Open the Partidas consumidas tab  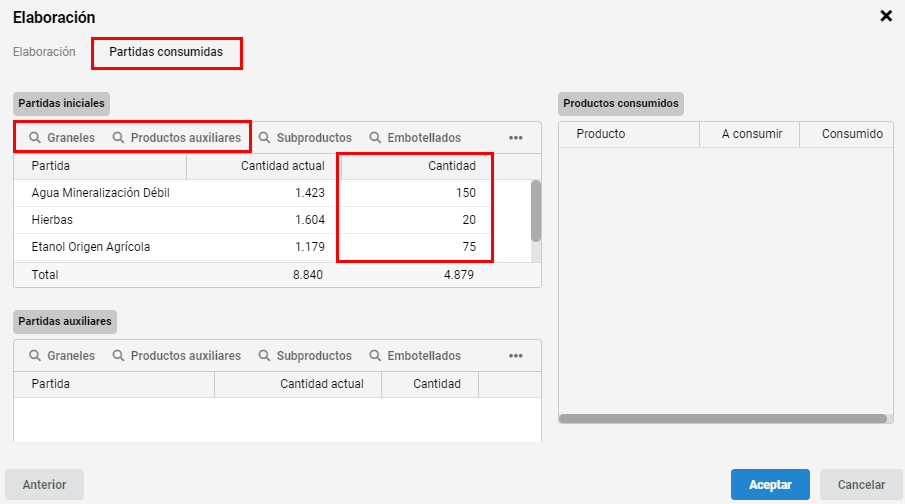coord(166,52)
